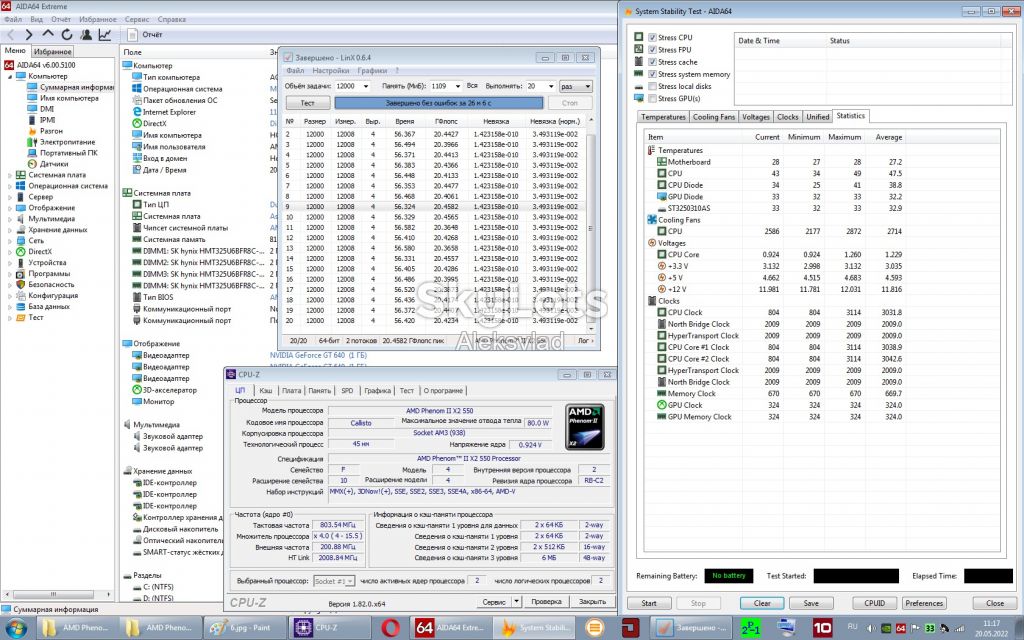
Task: Click the LinX results vertical scrollbar
Action: 591,227
